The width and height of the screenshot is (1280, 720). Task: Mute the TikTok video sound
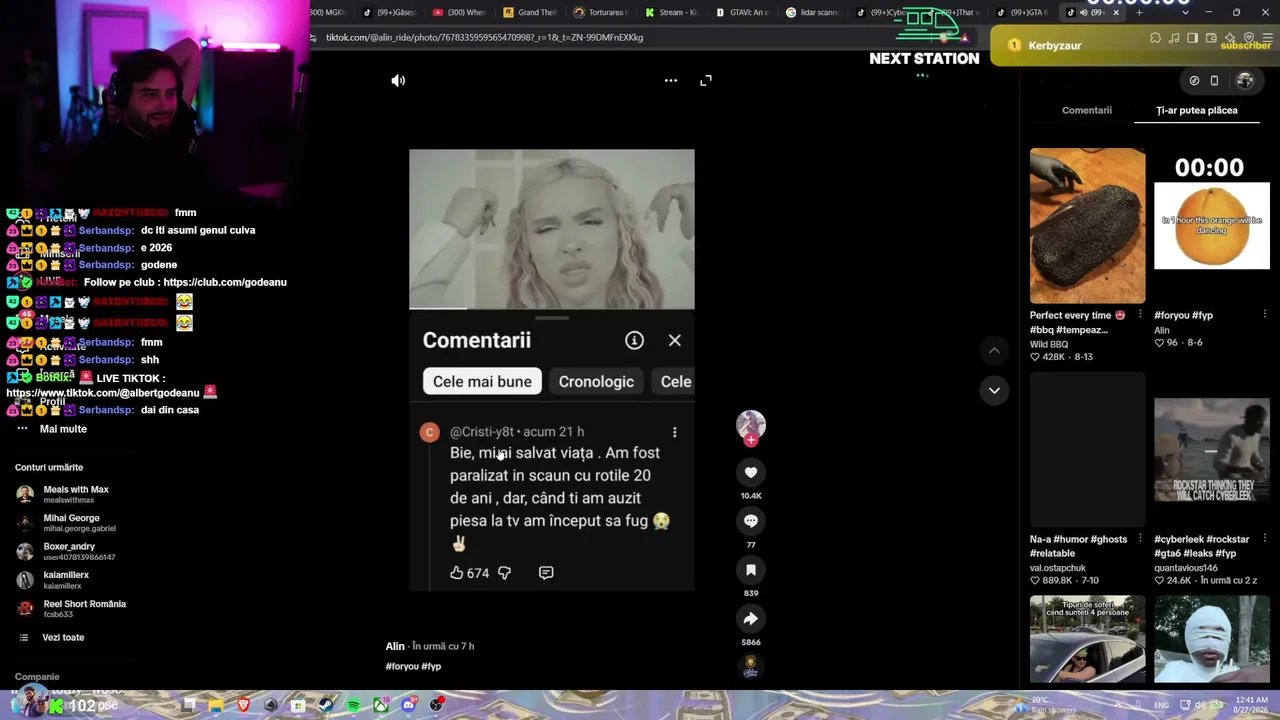[398, 81]
